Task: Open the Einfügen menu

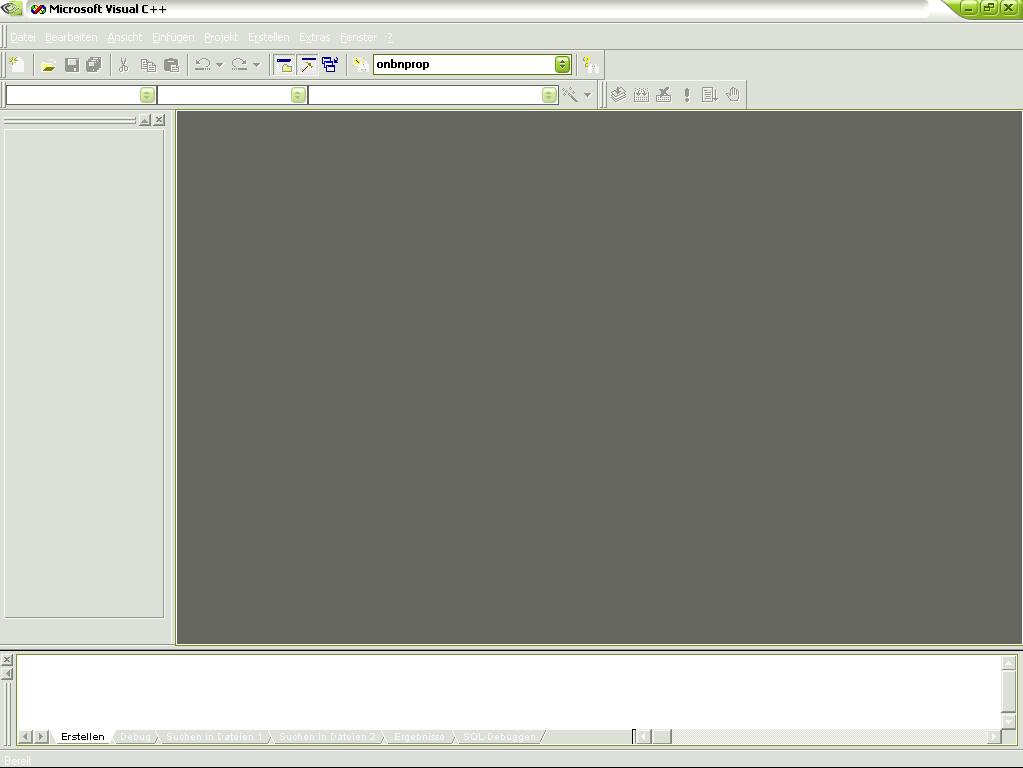Action: coord(173,37)
